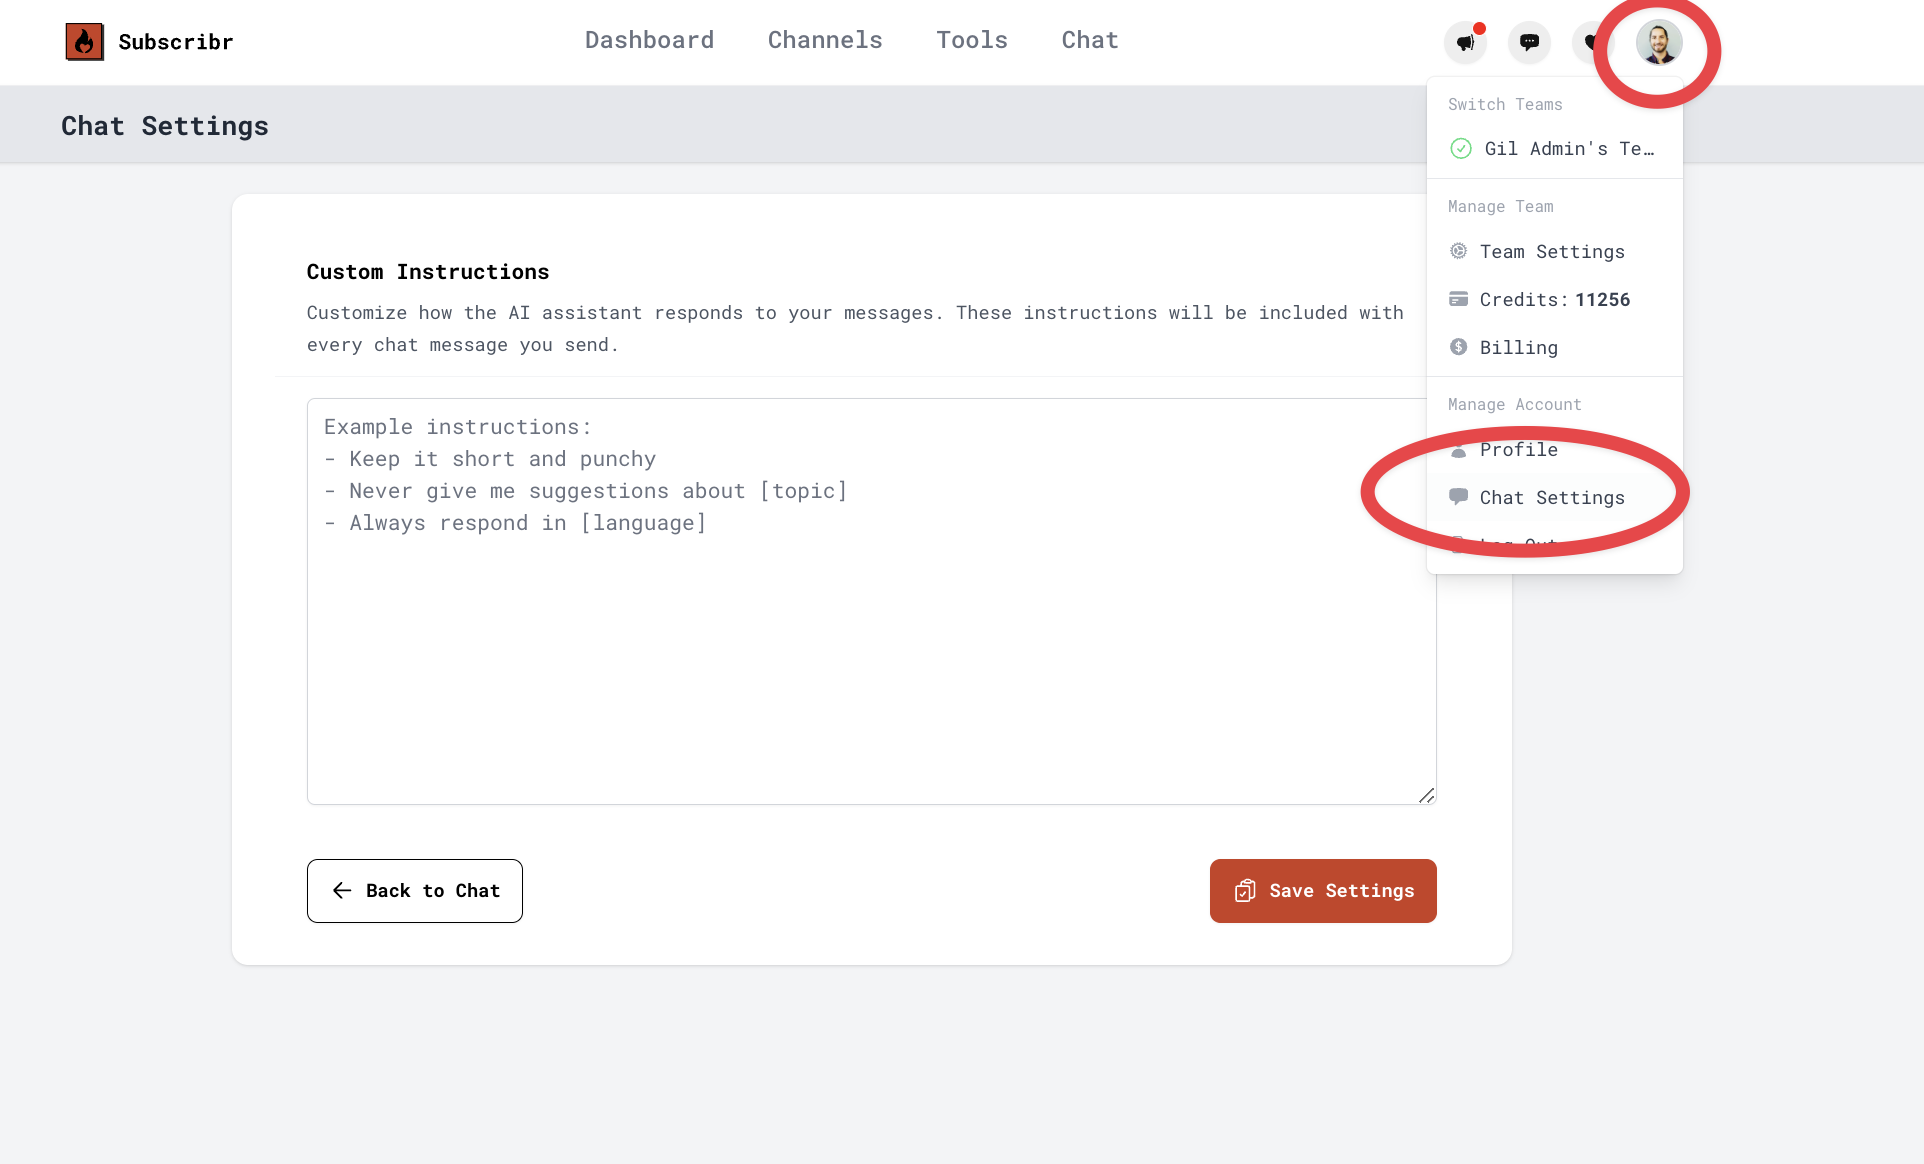Click the Chat Settings page title
This screenshot has width=1924, height=1164.
click(165, 126)
